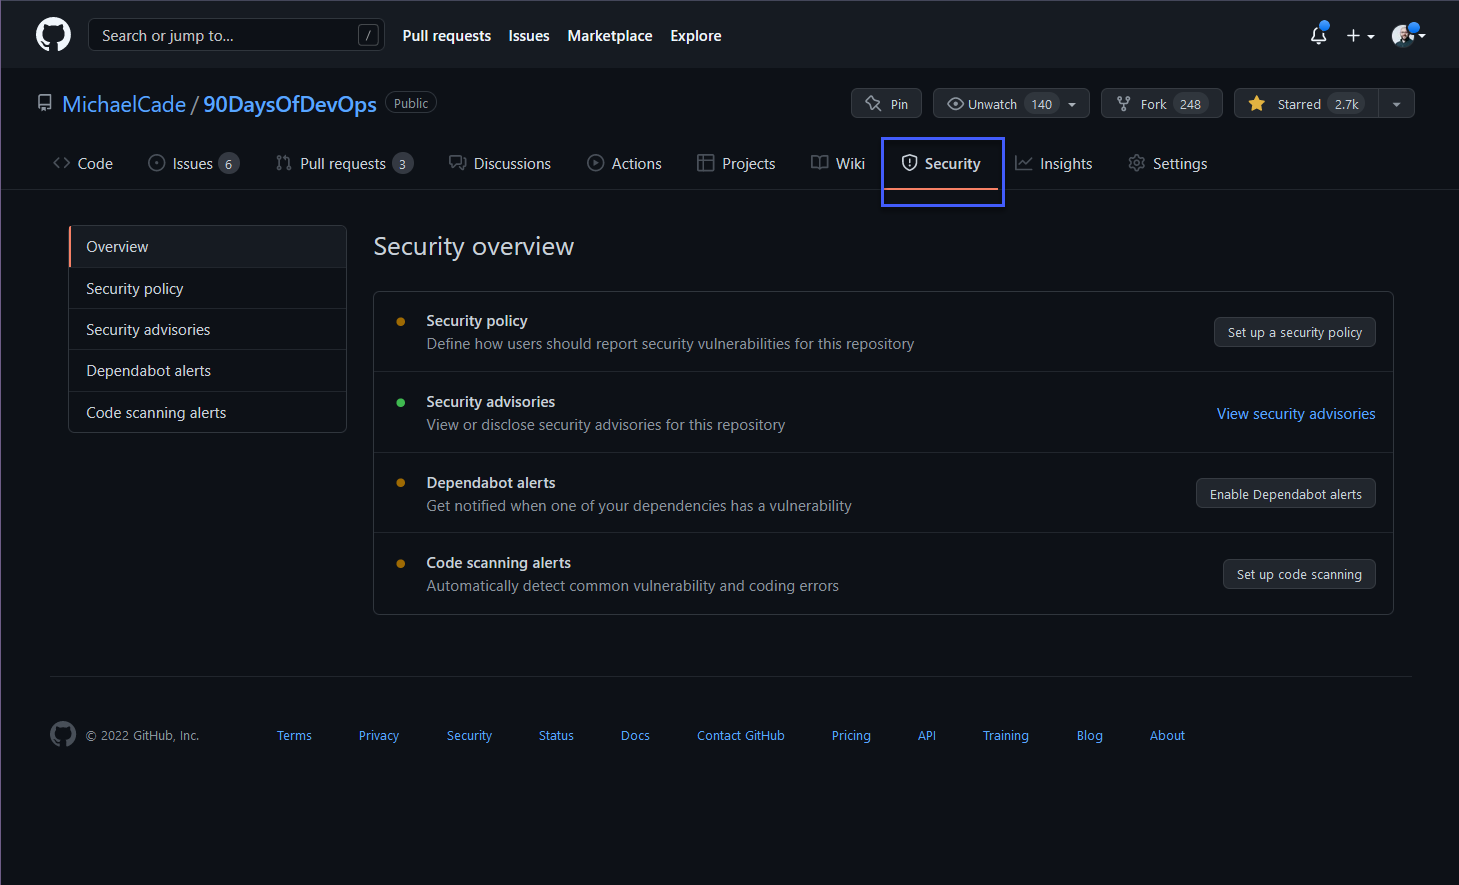The width and height of the screenshot is (1459, 885).
Task: Open View security advisories link
Action: [x=1295, y=413]
